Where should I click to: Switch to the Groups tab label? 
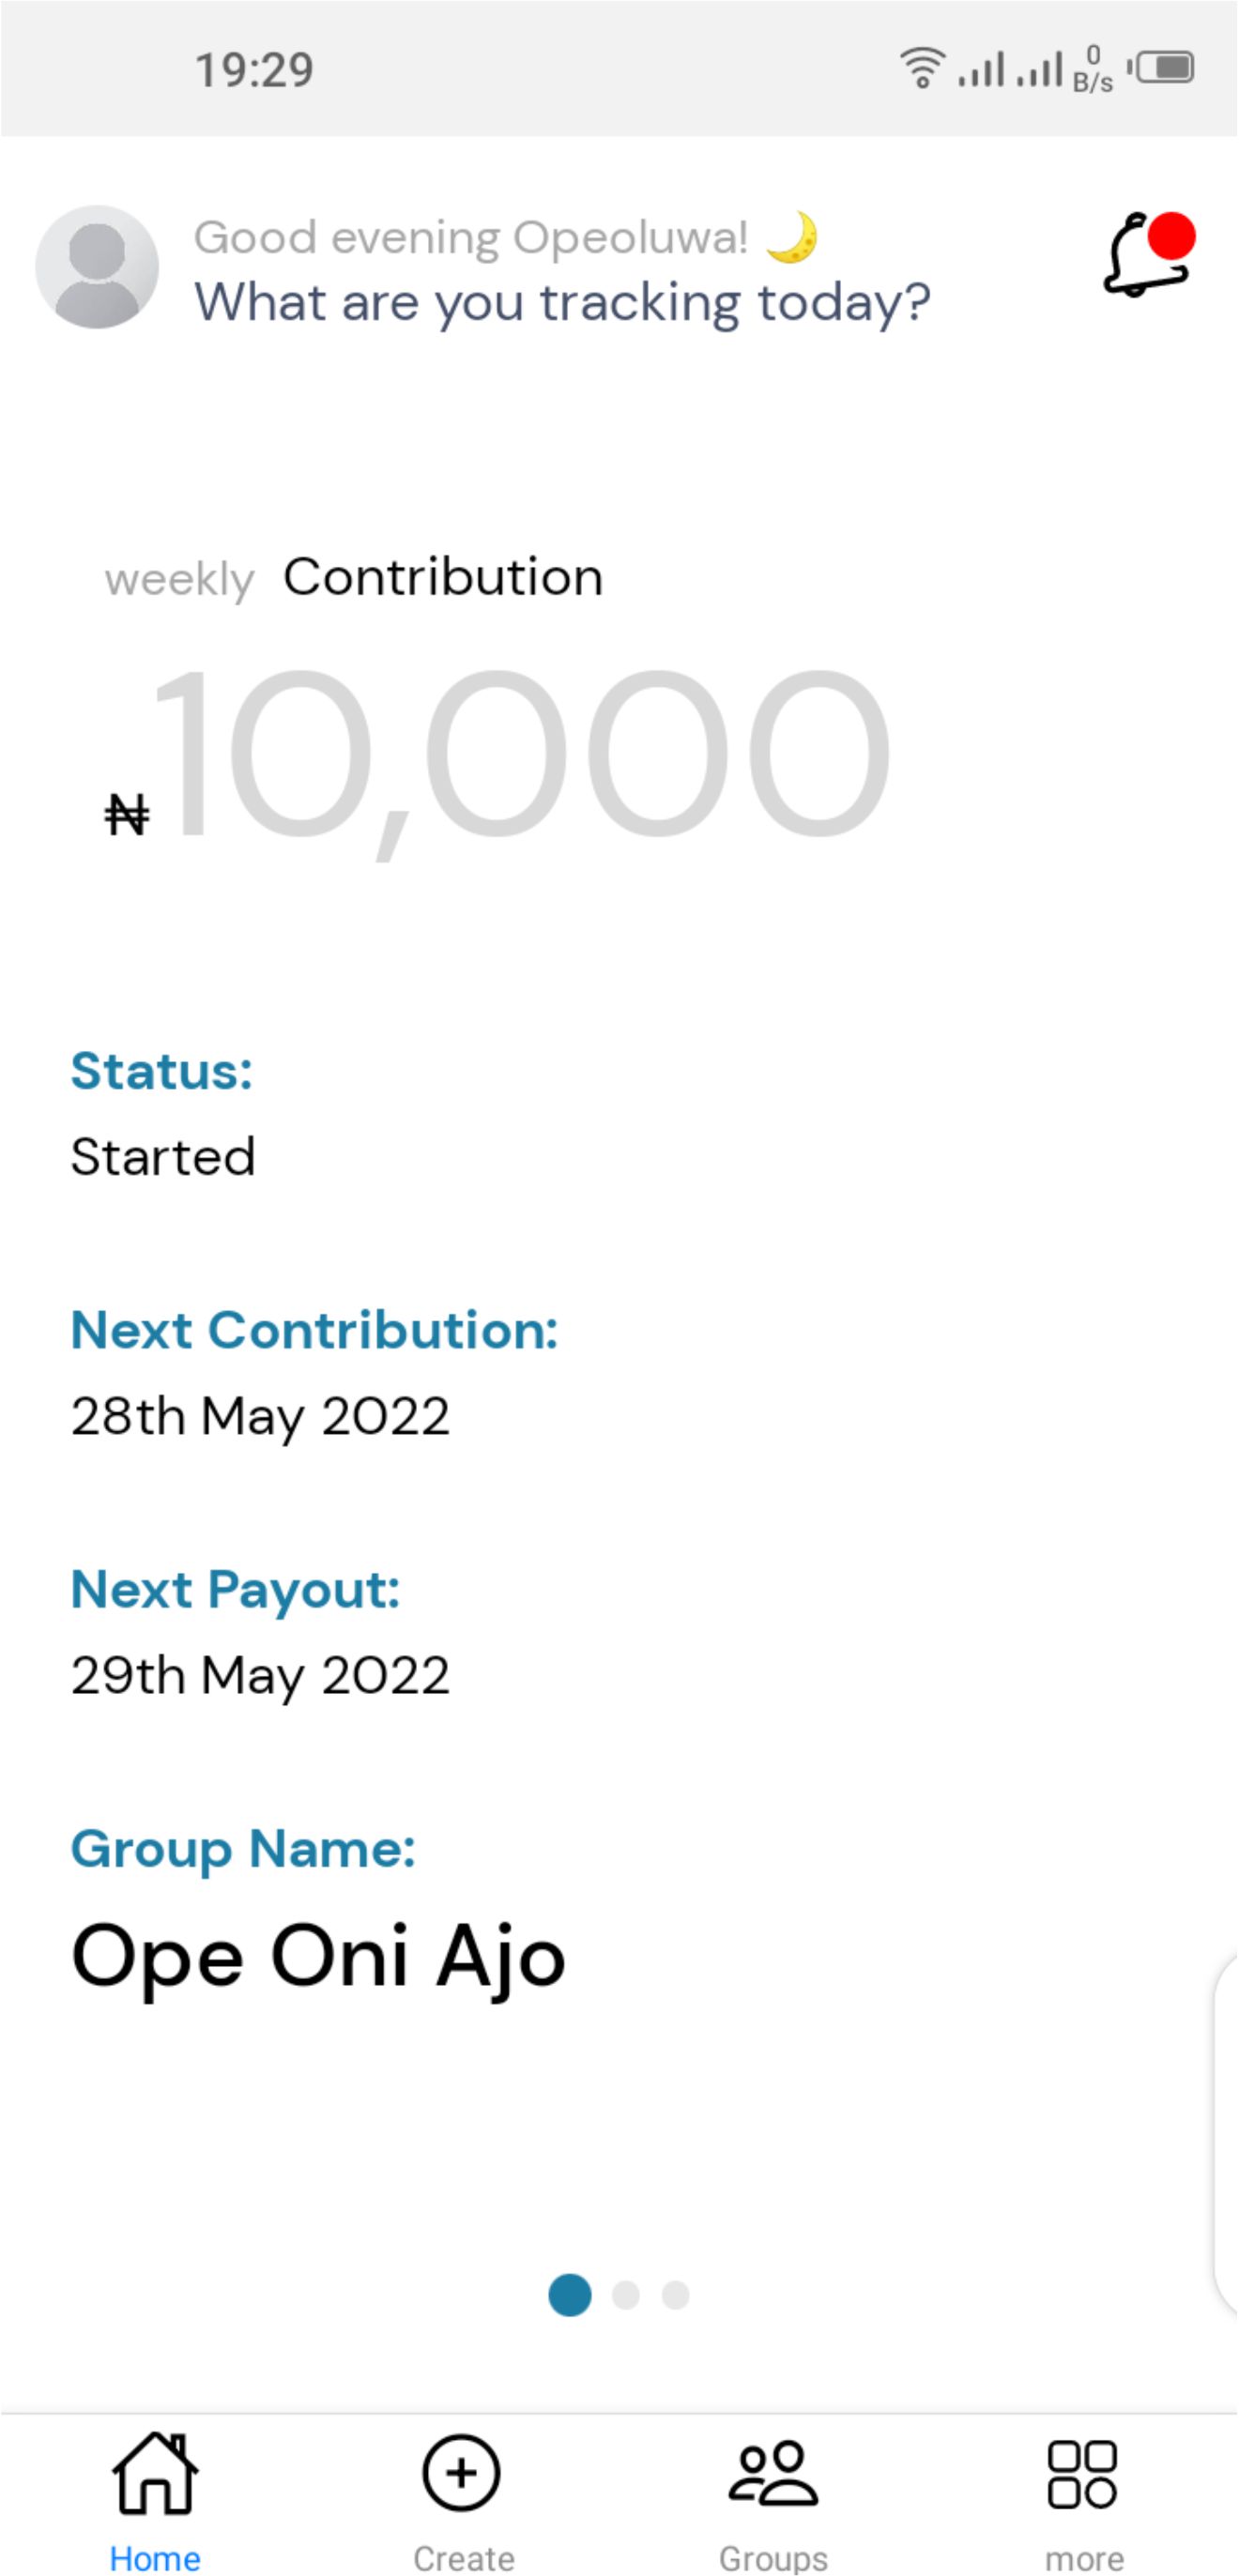[x=773, y=2557]
